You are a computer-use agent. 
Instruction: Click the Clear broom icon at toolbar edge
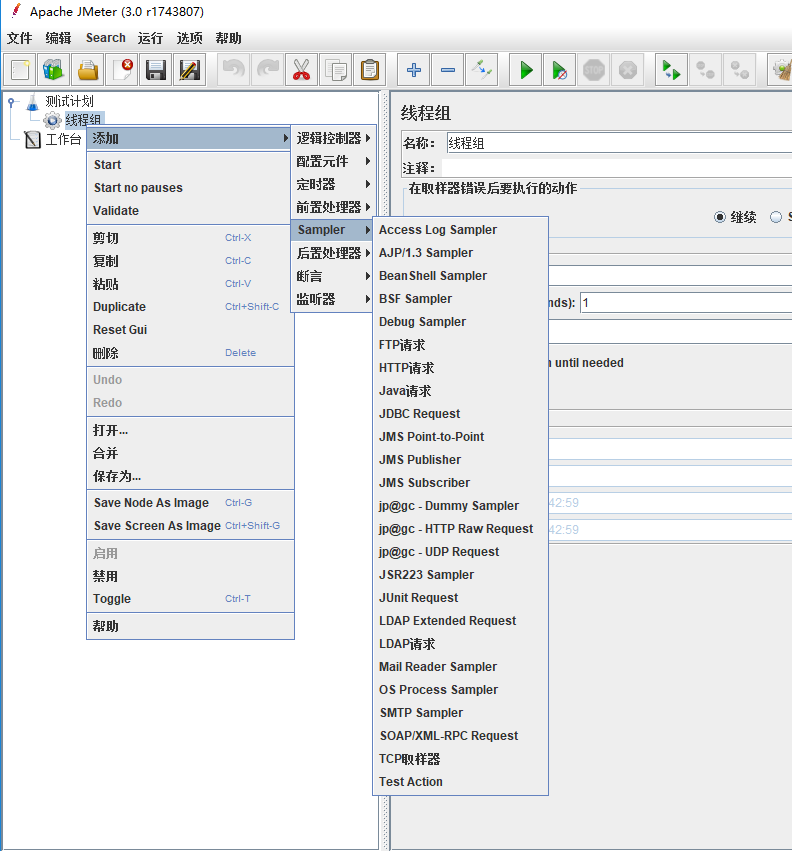click(781, 70)
